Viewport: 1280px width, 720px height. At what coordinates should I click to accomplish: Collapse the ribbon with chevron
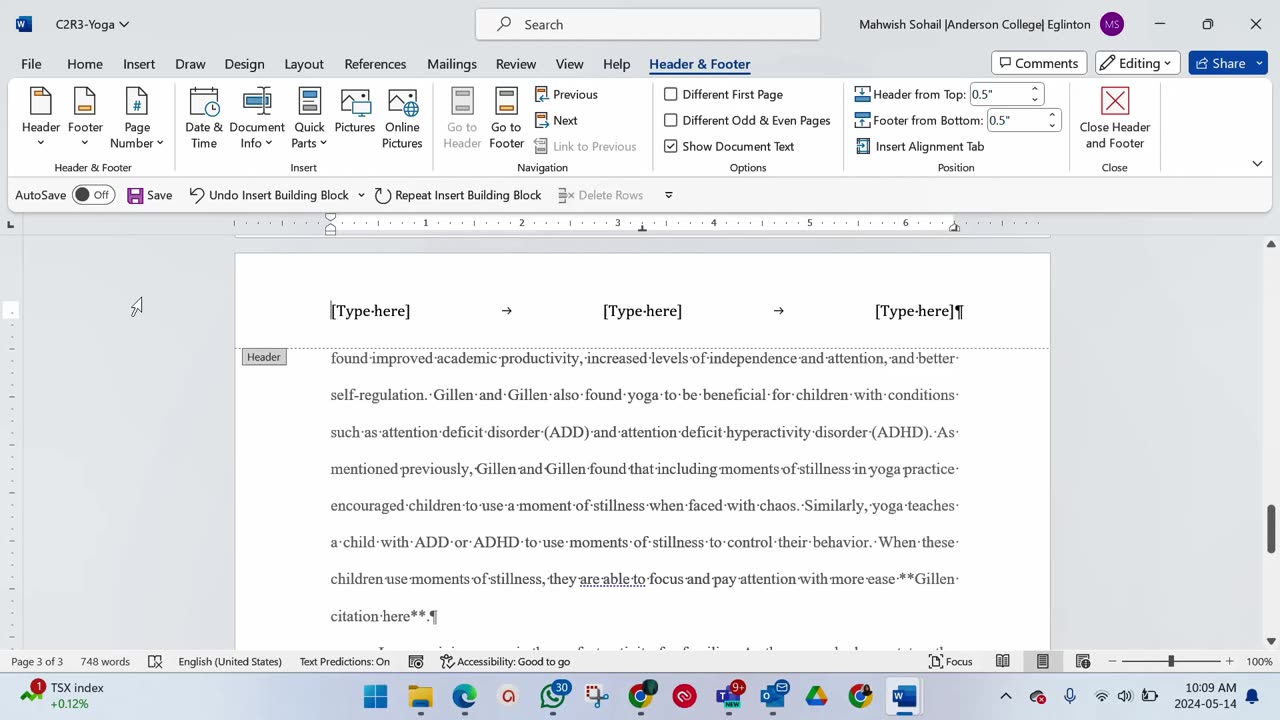(1257, 163)
